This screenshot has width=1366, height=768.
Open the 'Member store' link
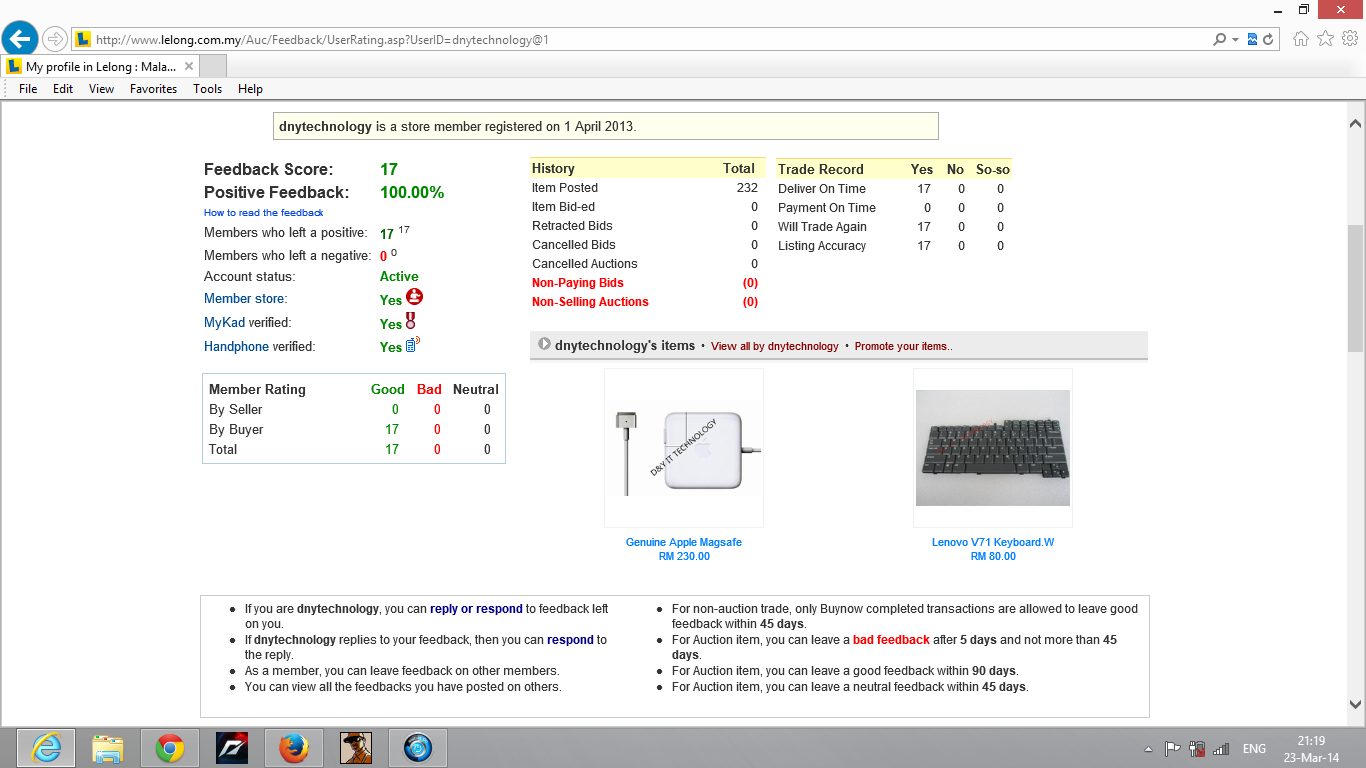pyautogui.click(x=244, y=299)
